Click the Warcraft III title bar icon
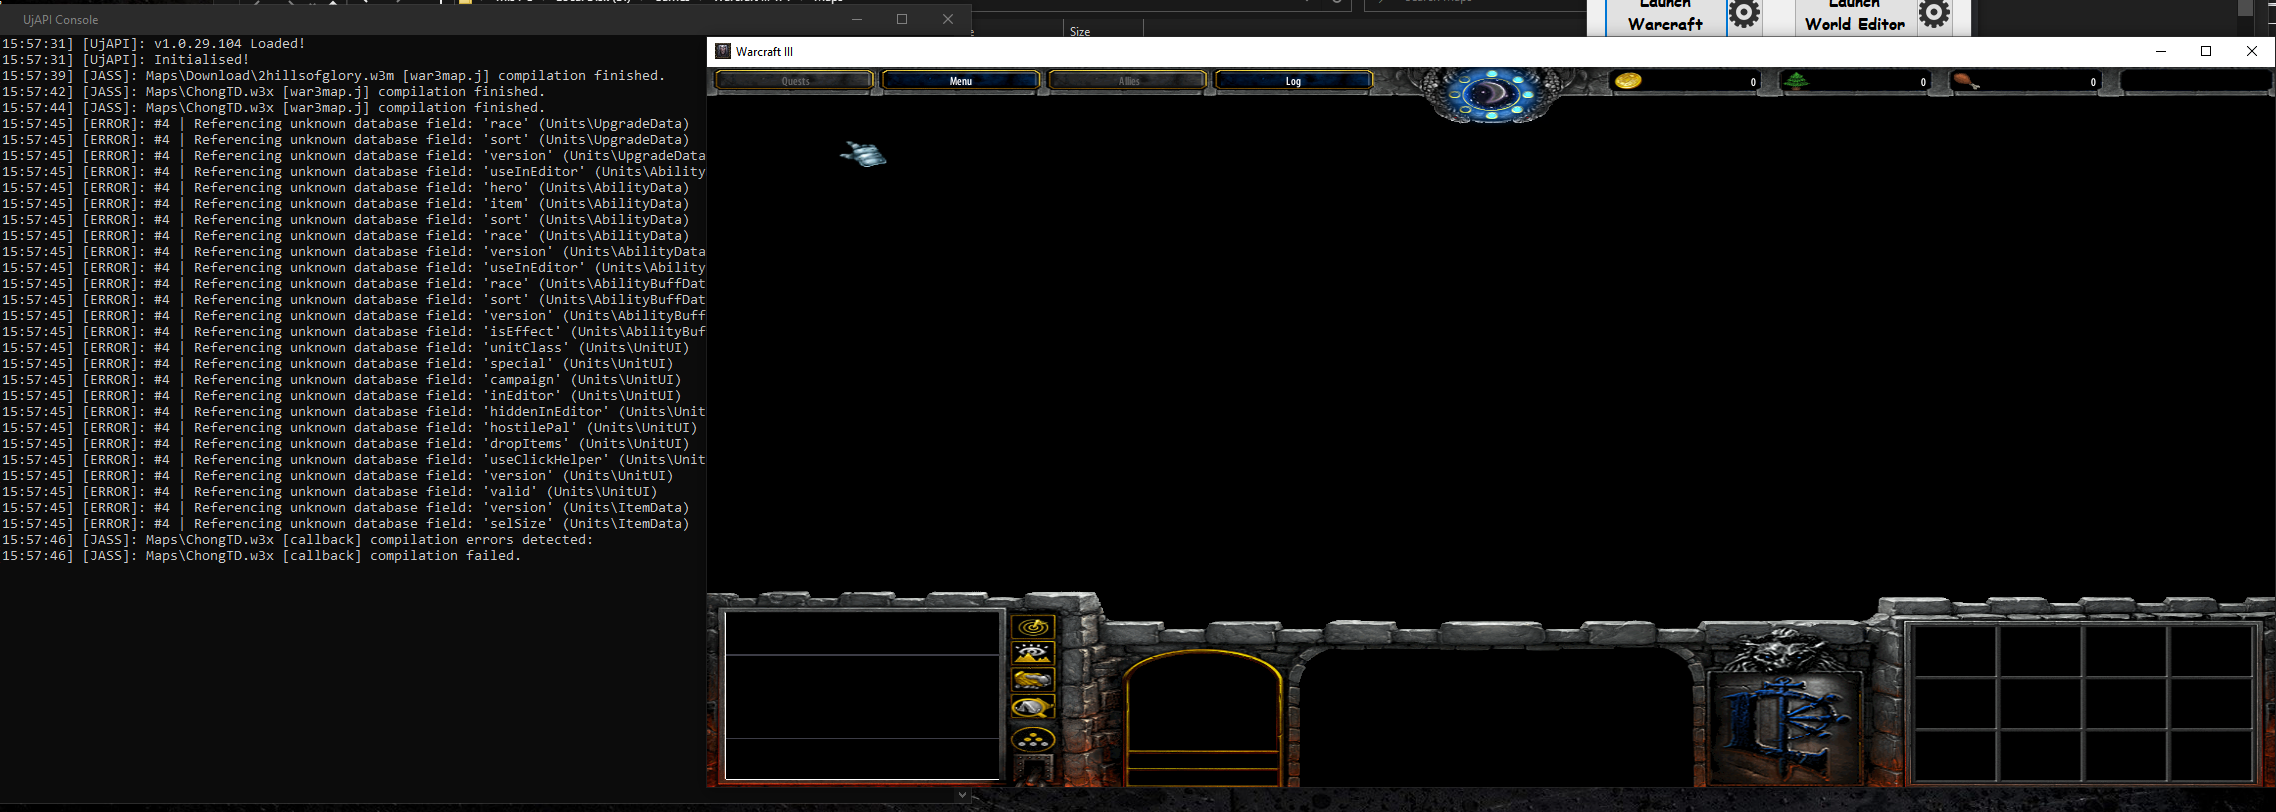 point(723,51)
